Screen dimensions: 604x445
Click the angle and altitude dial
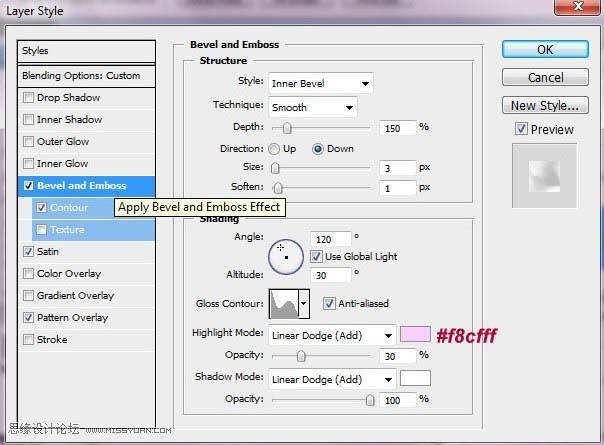click(x=286, y=257)
